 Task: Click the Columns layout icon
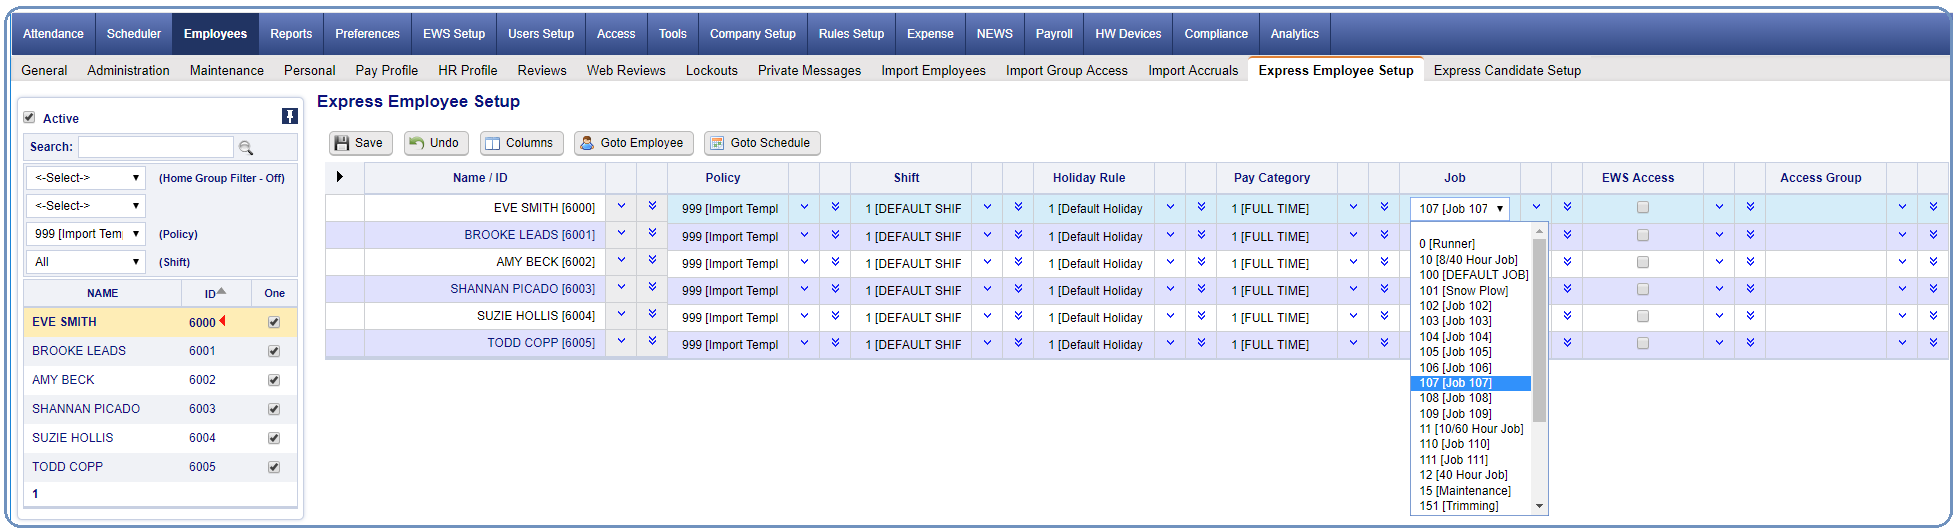click(x=492, y=143)
